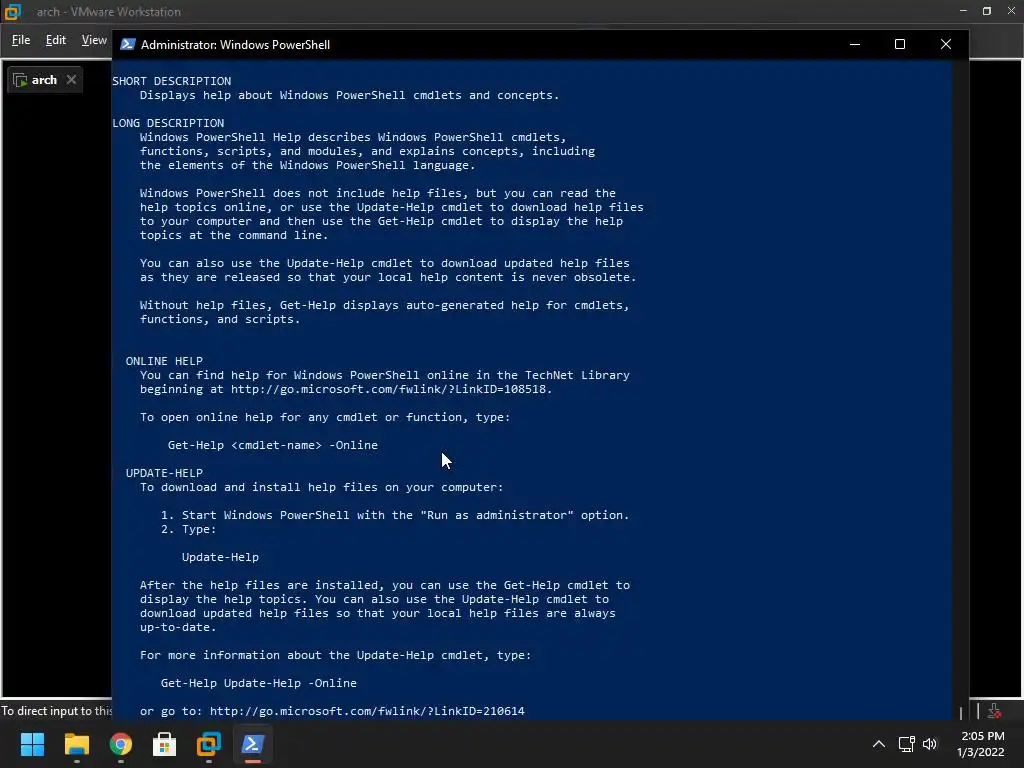The image size is (1024, 768).
Task: Select the arch VM tab
Action: click(44, 80)
